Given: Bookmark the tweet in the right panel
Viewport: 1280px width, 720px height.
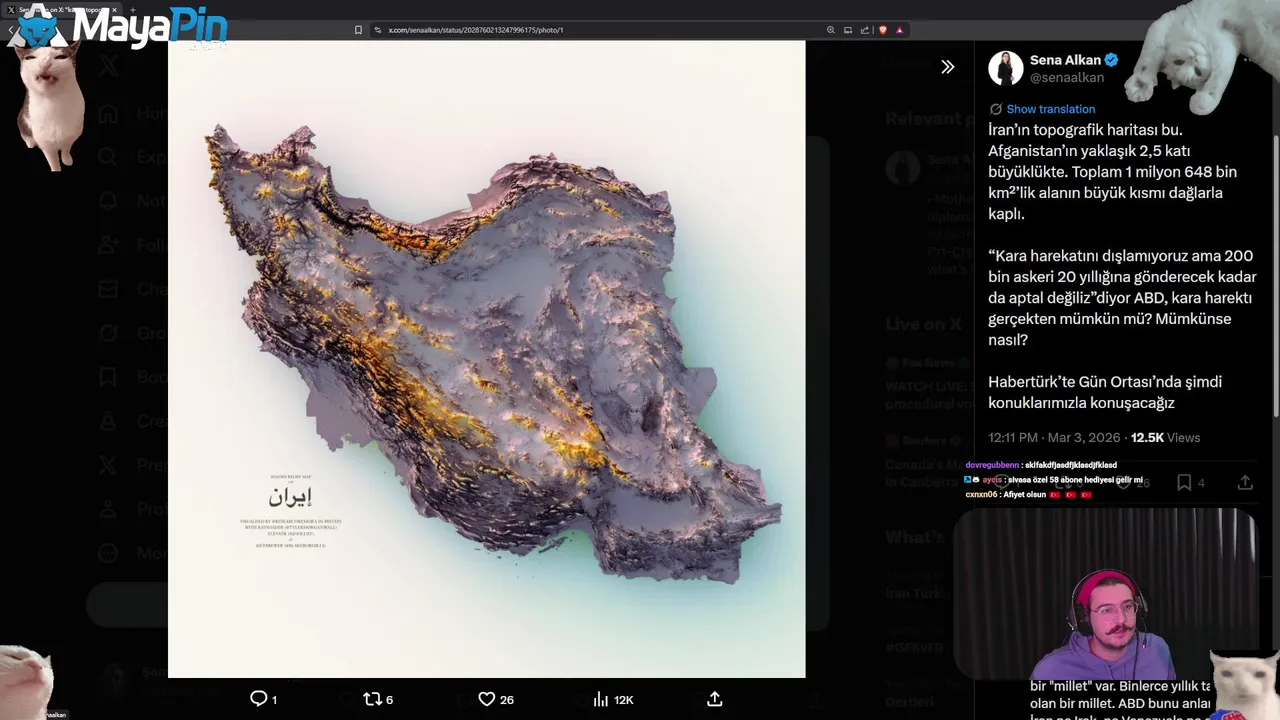Looking at the screenshot, I should tap(1184, 482).
